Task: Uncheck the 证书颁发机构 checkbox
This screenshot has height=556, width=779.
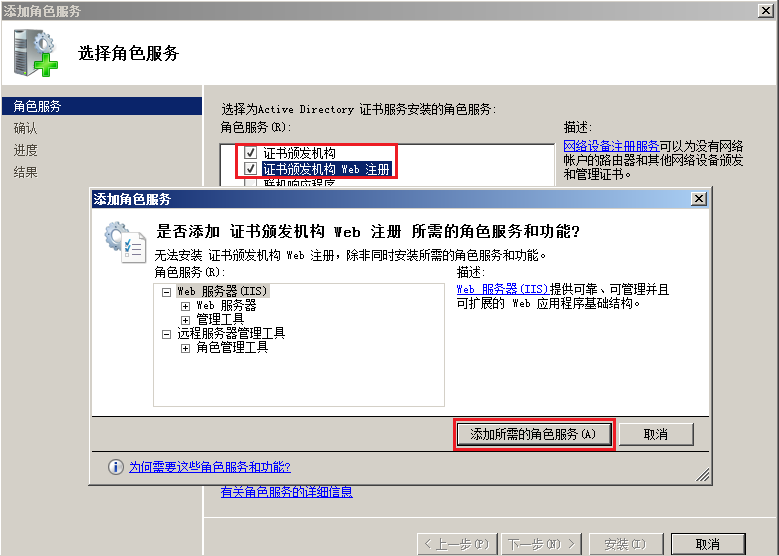Action: point(250,153)
